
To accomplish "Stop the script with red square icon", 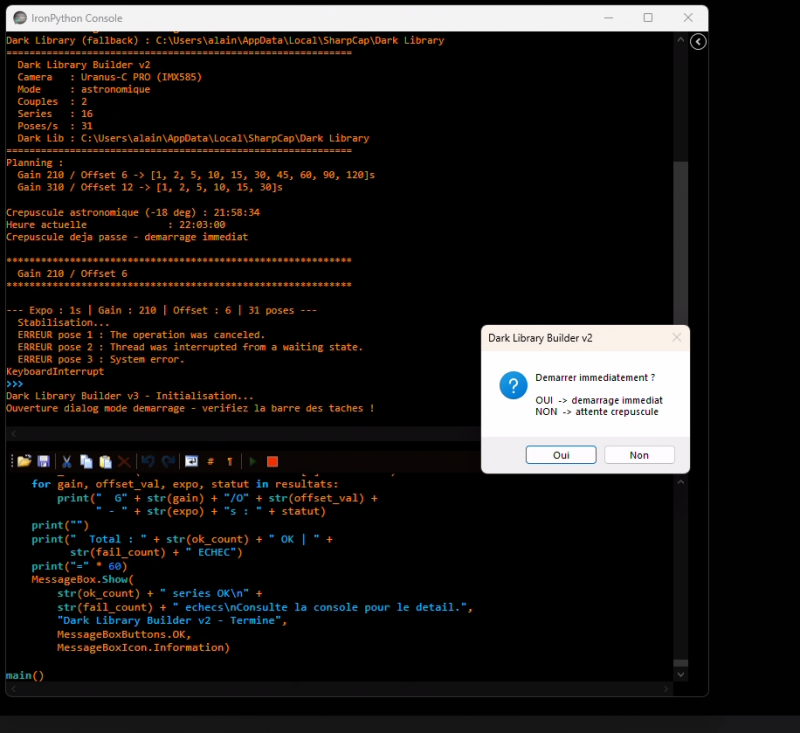I will pos(272,462).
